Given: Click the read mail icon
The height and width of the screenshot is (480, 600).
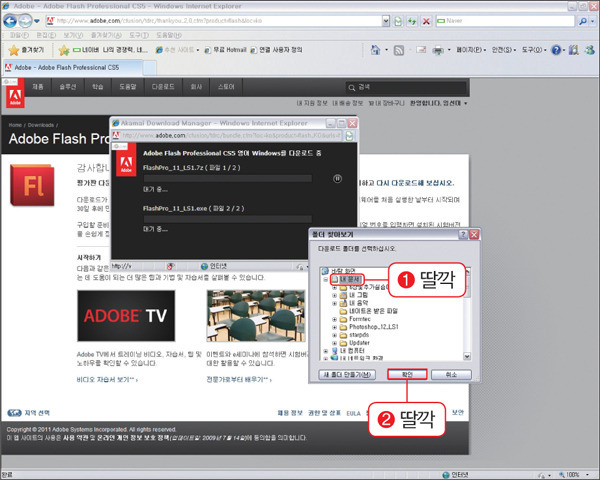Looking at the screenshot, I should click(421, 50).
